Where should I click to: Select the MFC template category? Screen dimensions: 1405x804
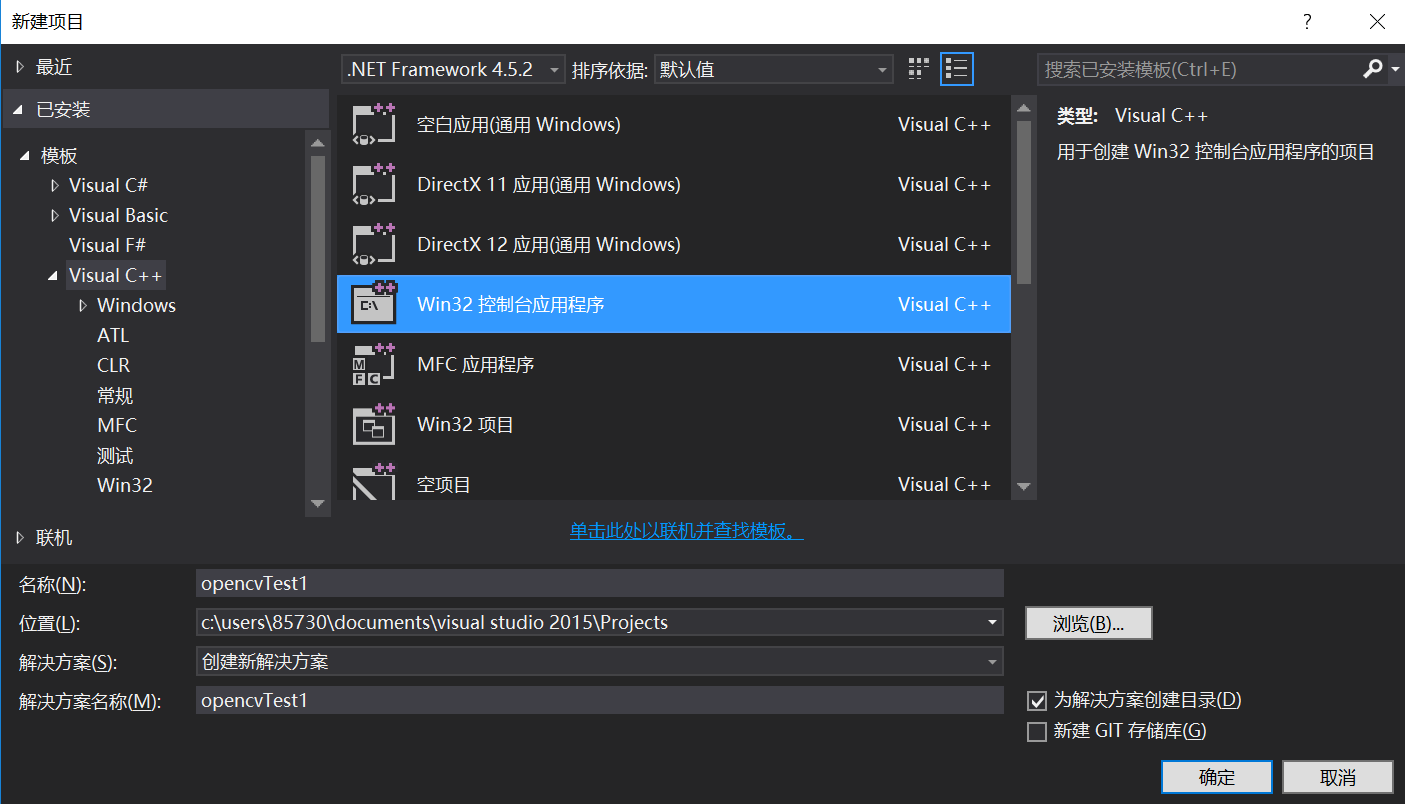[x=117, y=425]
